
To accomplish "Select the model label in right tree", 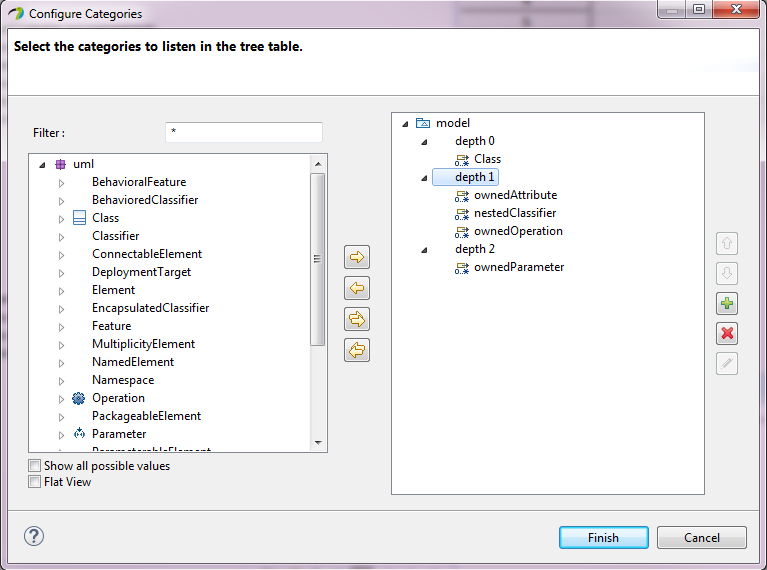I will tap(453, 123).
